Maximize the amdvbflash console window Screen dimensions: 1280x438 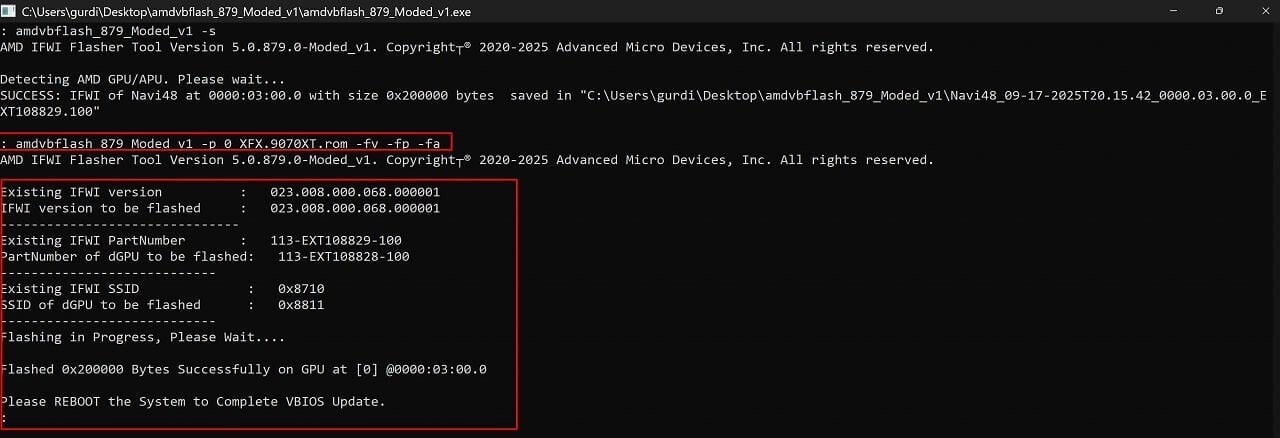1219,11
